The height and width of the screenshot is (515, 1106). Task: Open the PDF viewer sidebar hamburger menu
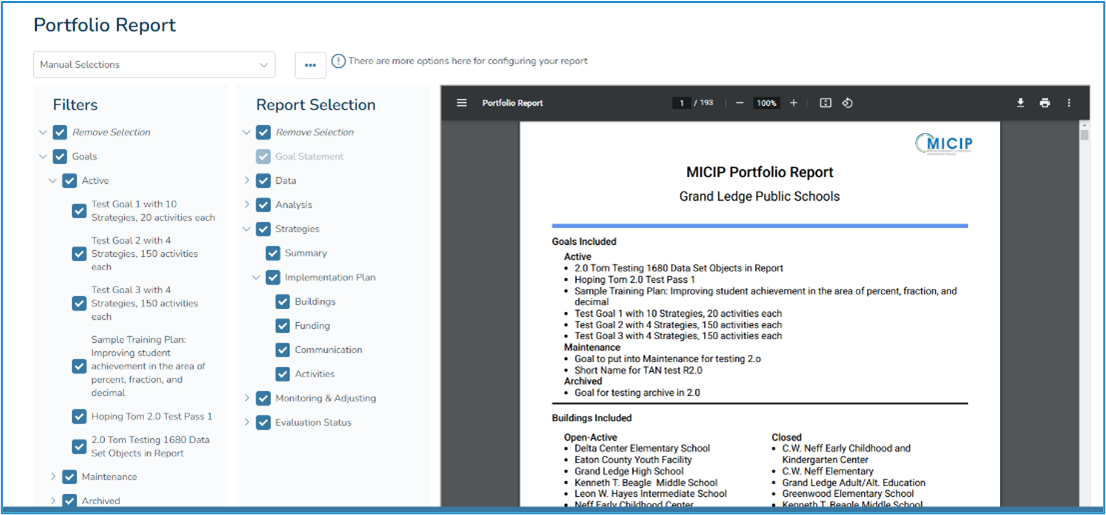point(462,103)
